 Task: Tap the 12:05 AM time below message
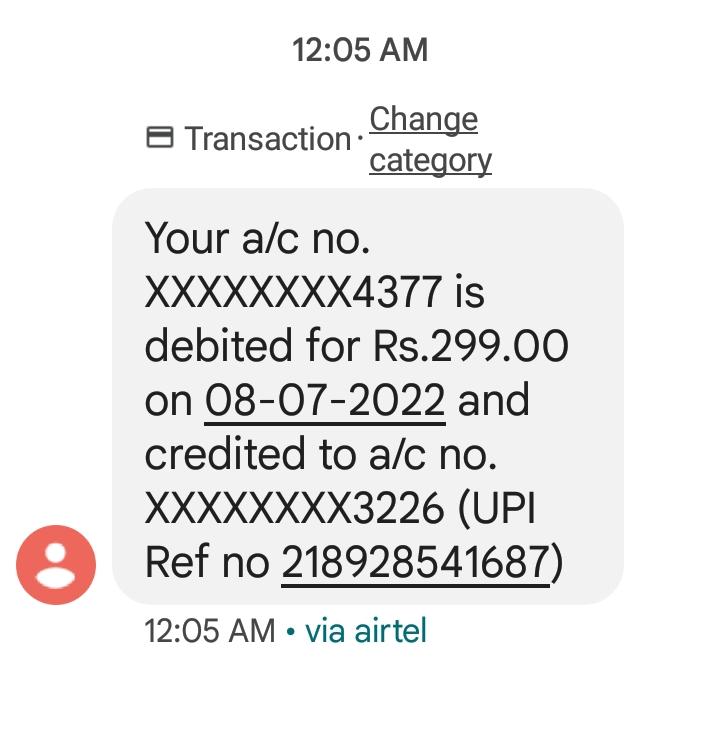coord(210,631)
